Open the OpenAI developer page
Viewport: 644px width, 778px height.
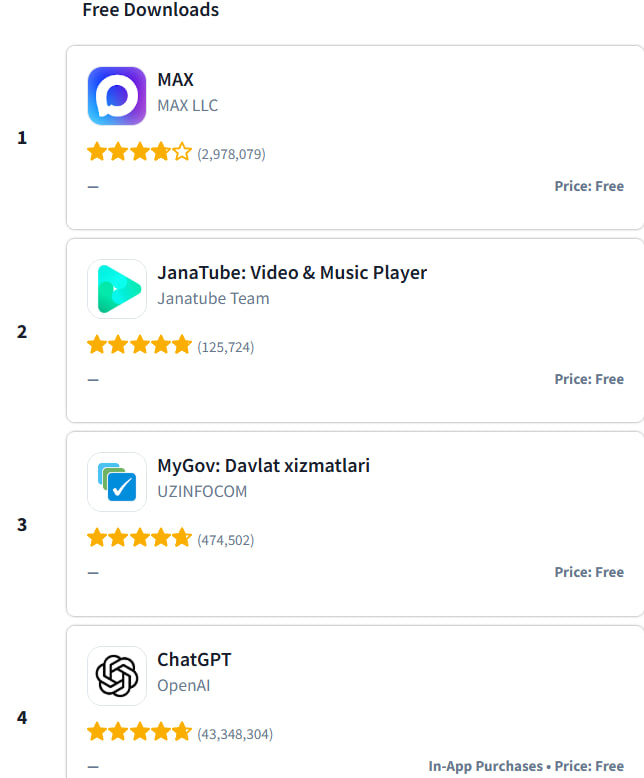click(183, 686)
